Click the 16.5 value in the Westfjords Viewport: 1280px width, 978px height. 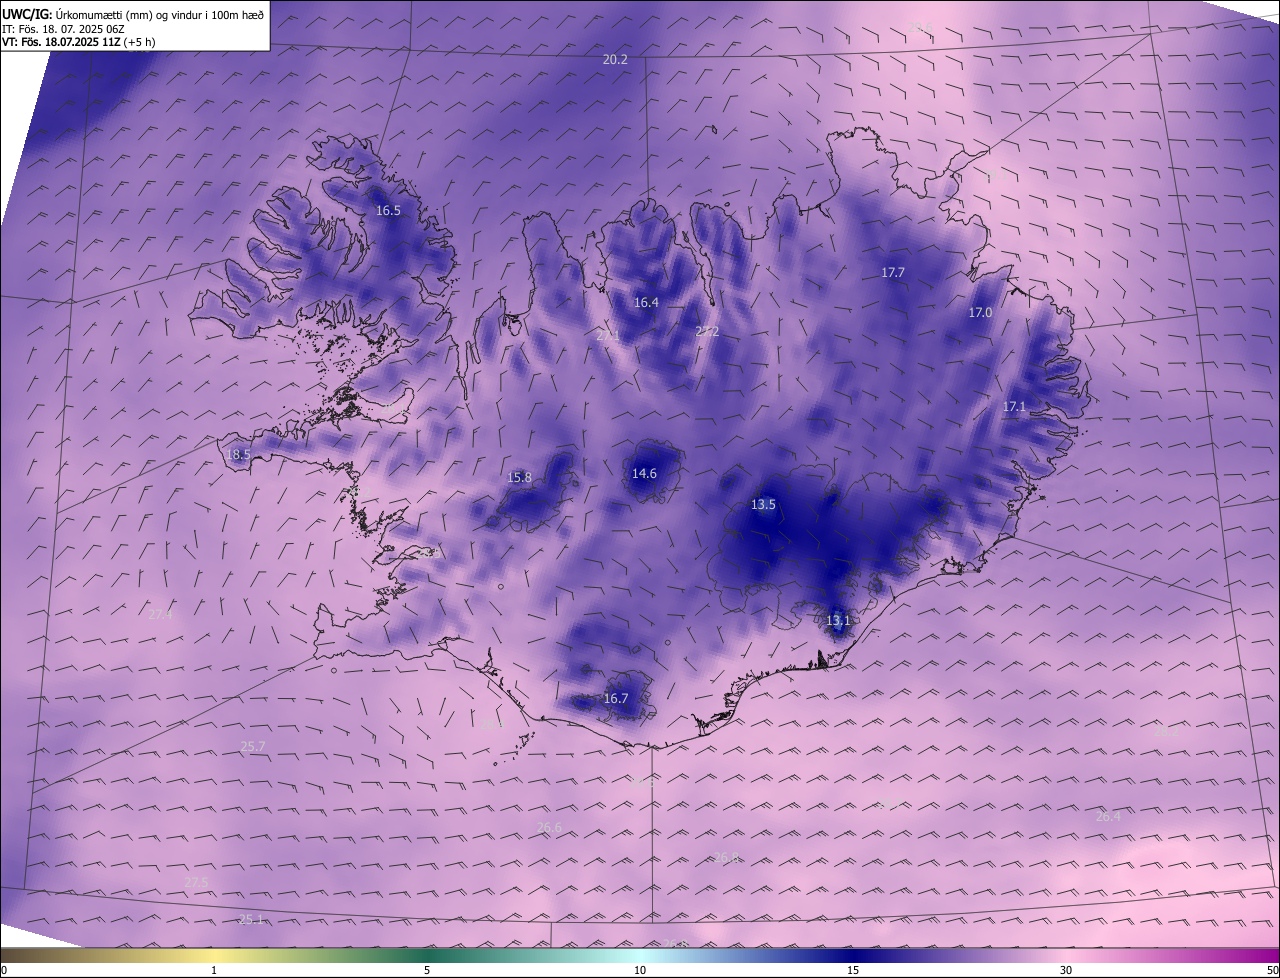pos(388,211)
